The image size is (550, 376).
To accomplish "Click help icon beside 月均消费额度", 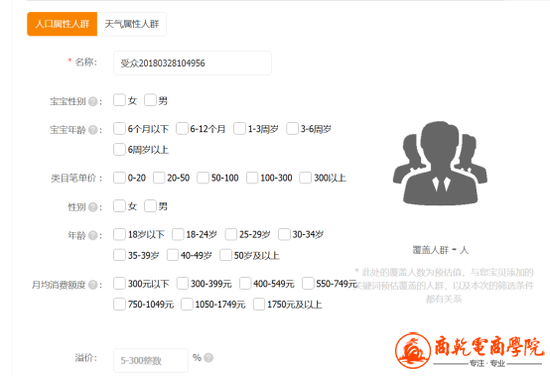I will [93, 285].
